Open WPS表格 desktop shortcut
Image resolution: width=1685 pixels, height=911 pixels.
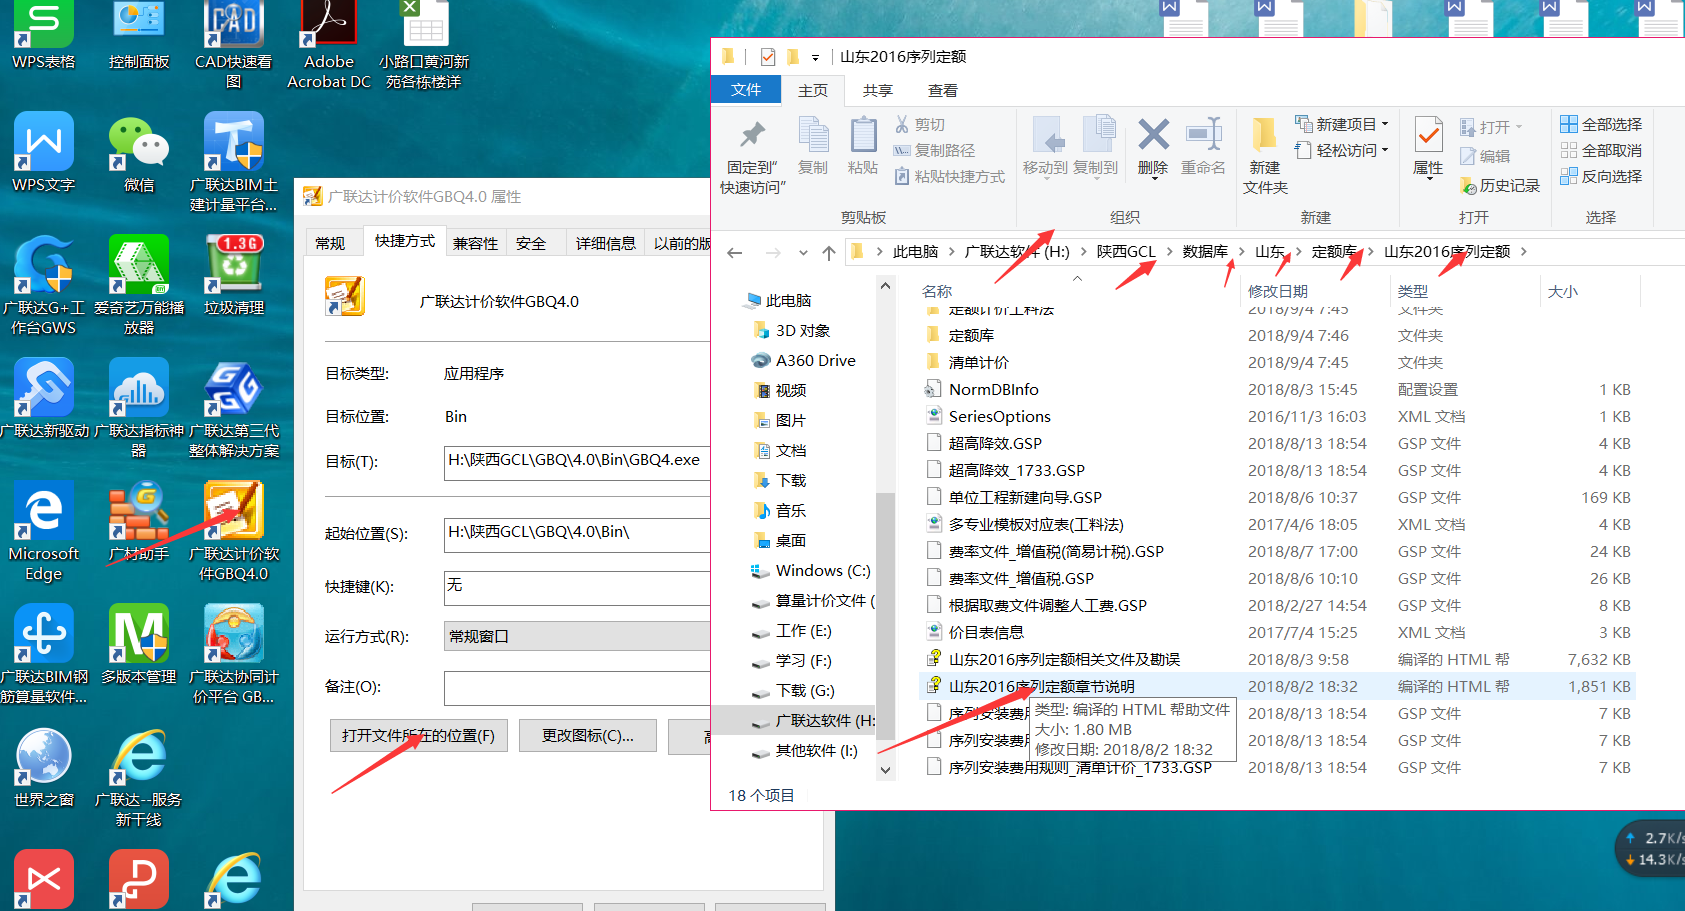[43, 35]
